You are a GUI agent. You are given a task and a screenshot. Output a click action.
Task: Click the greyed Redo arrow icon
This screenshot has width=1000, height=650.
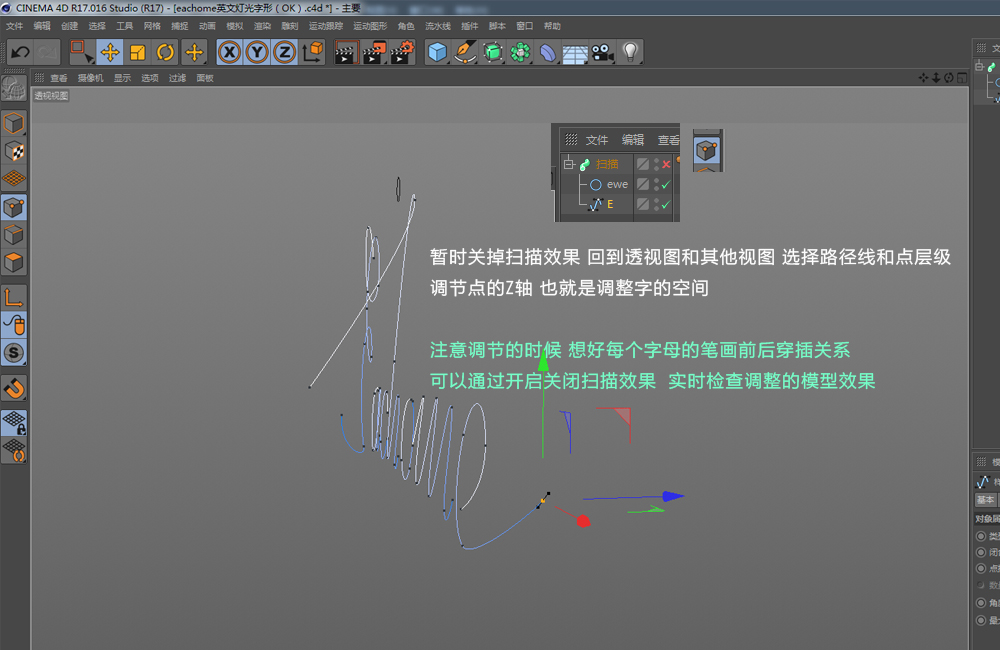47,52
